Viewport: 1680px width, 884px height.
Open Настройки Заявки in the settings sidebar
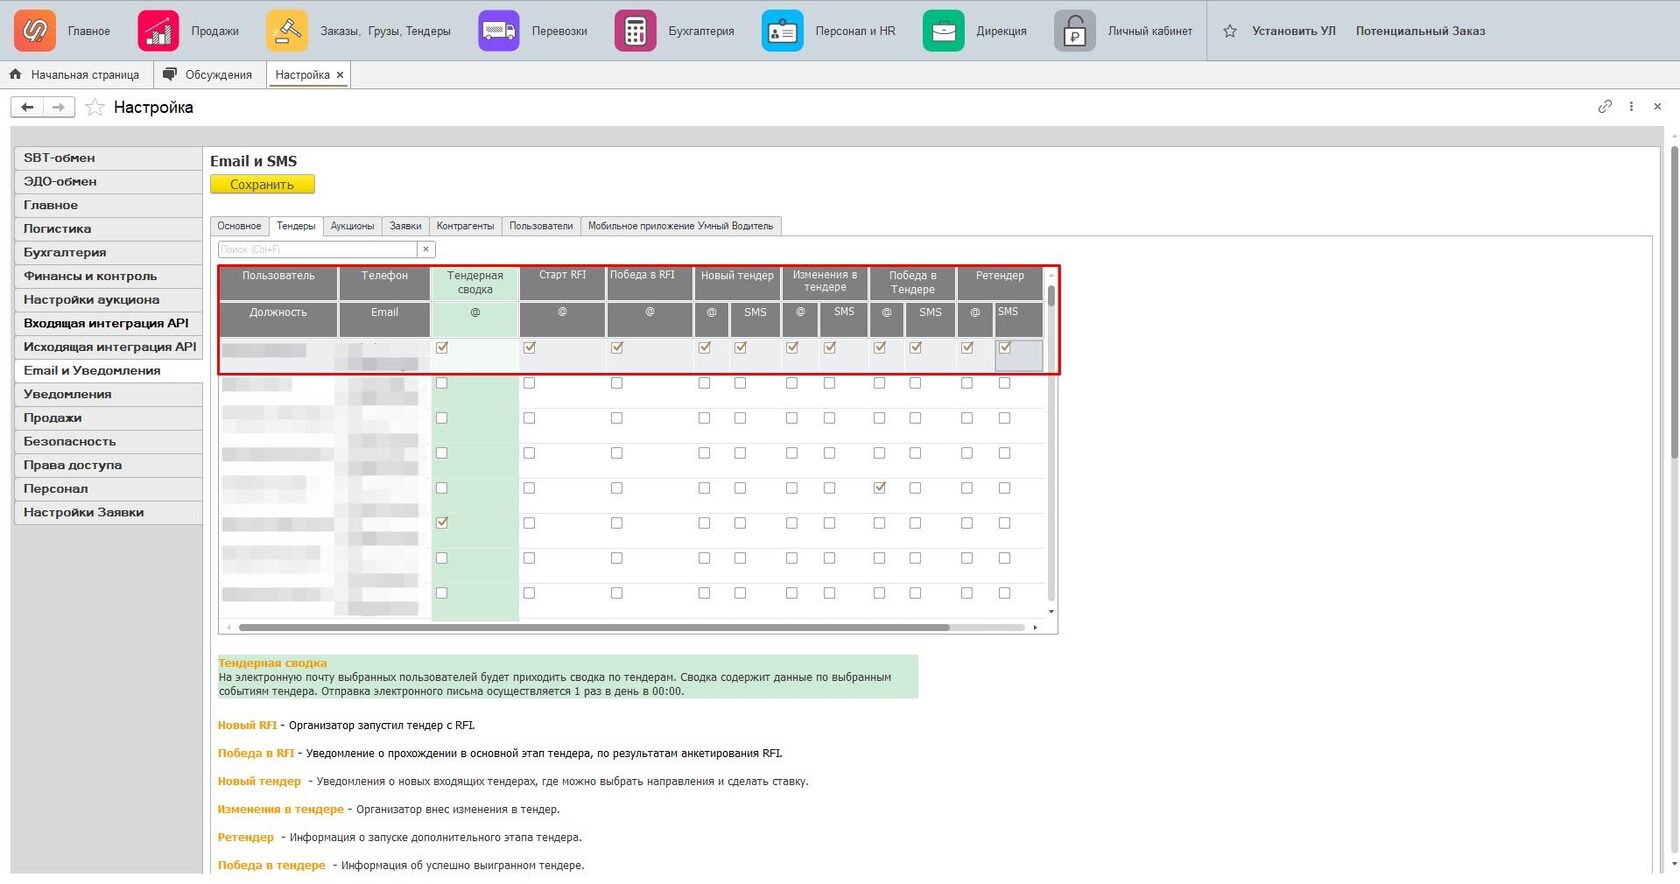click(108, 512)
